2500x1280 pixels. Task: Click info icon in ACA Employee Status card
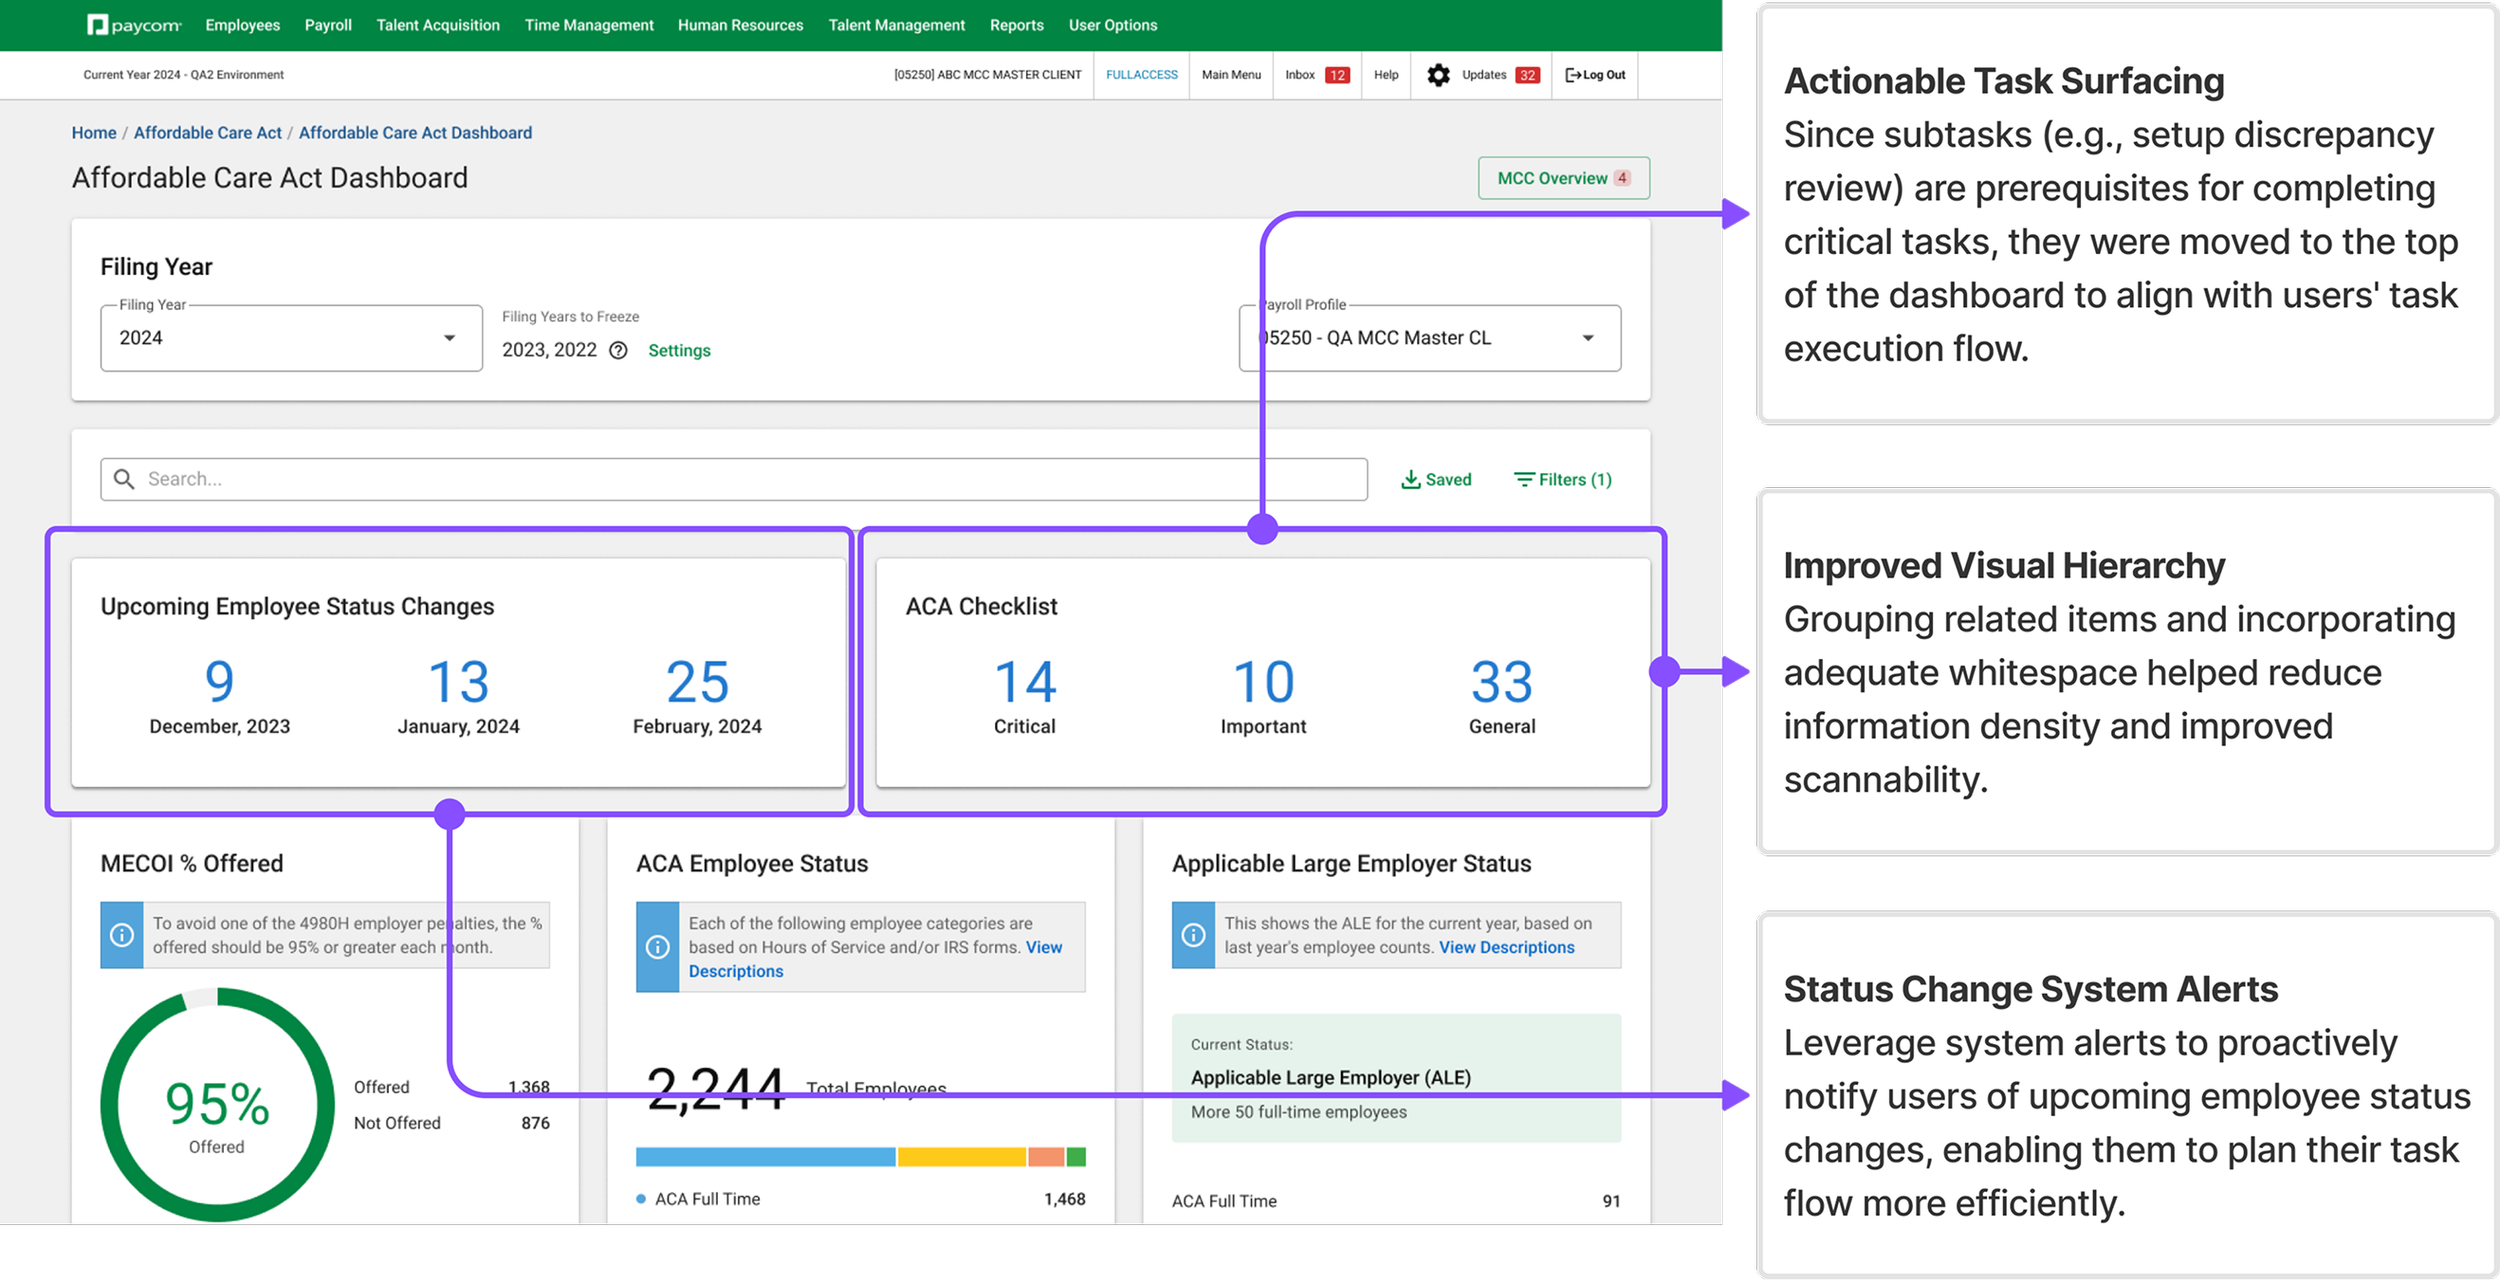pos(657,947)
